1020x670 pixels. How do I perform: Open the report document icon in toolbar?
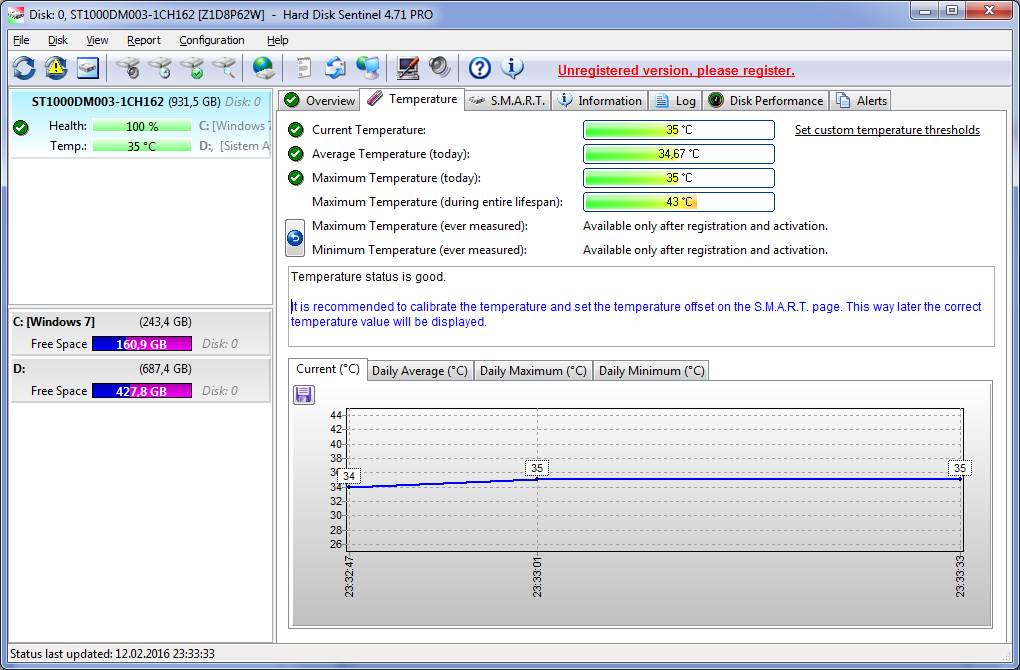303,68
